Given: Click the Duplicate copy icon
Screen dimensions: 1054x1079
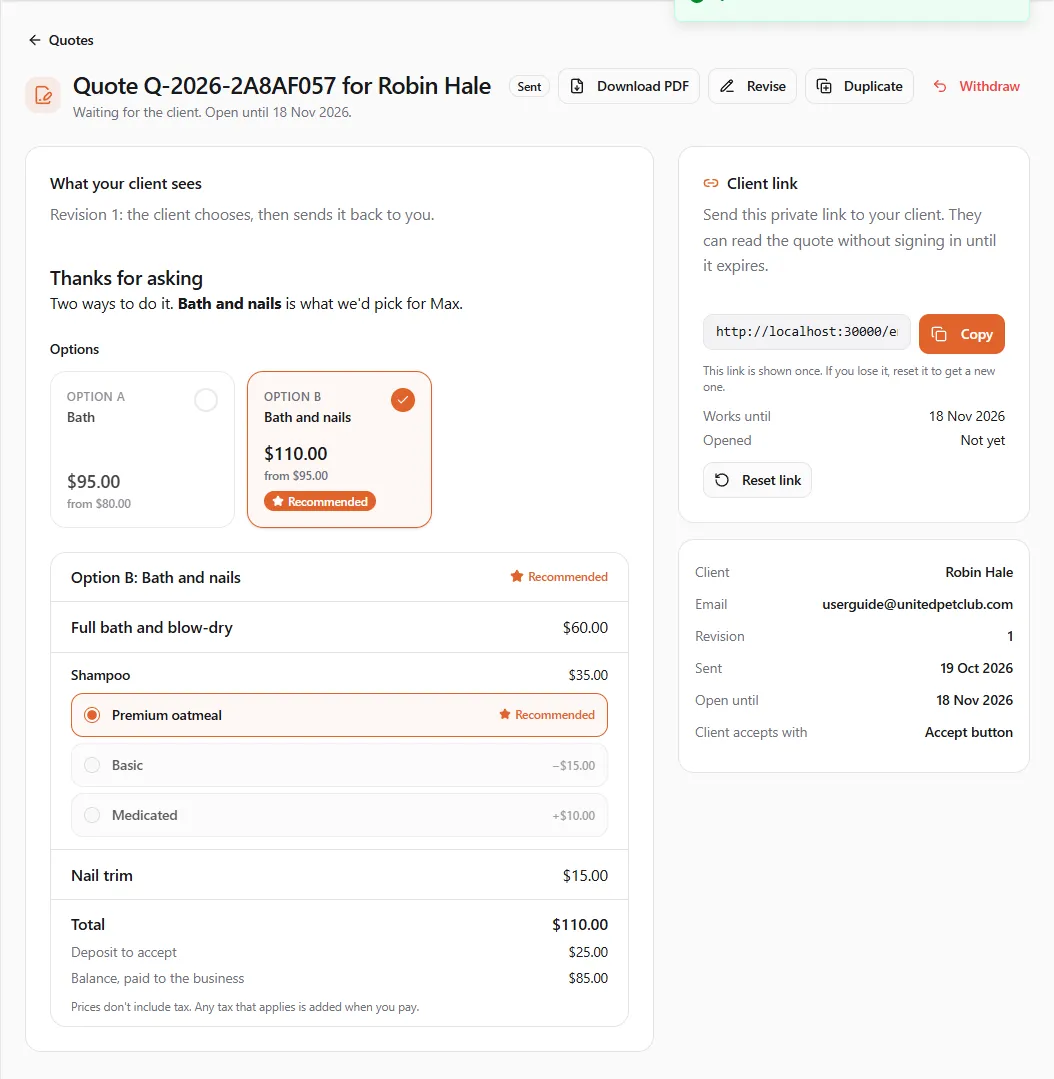Looking at the screenshot, I should (824, 86).
